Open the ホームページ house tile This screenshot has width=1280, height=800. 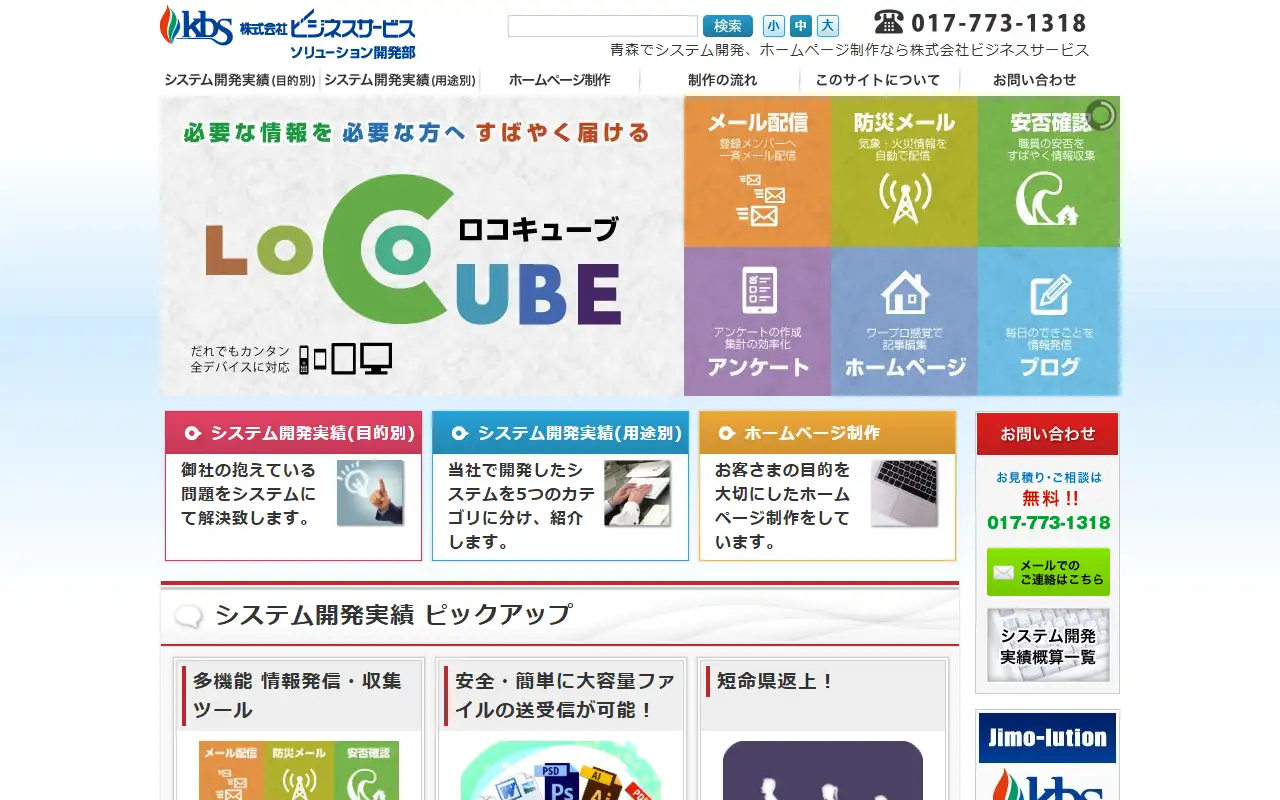(904, 321)
